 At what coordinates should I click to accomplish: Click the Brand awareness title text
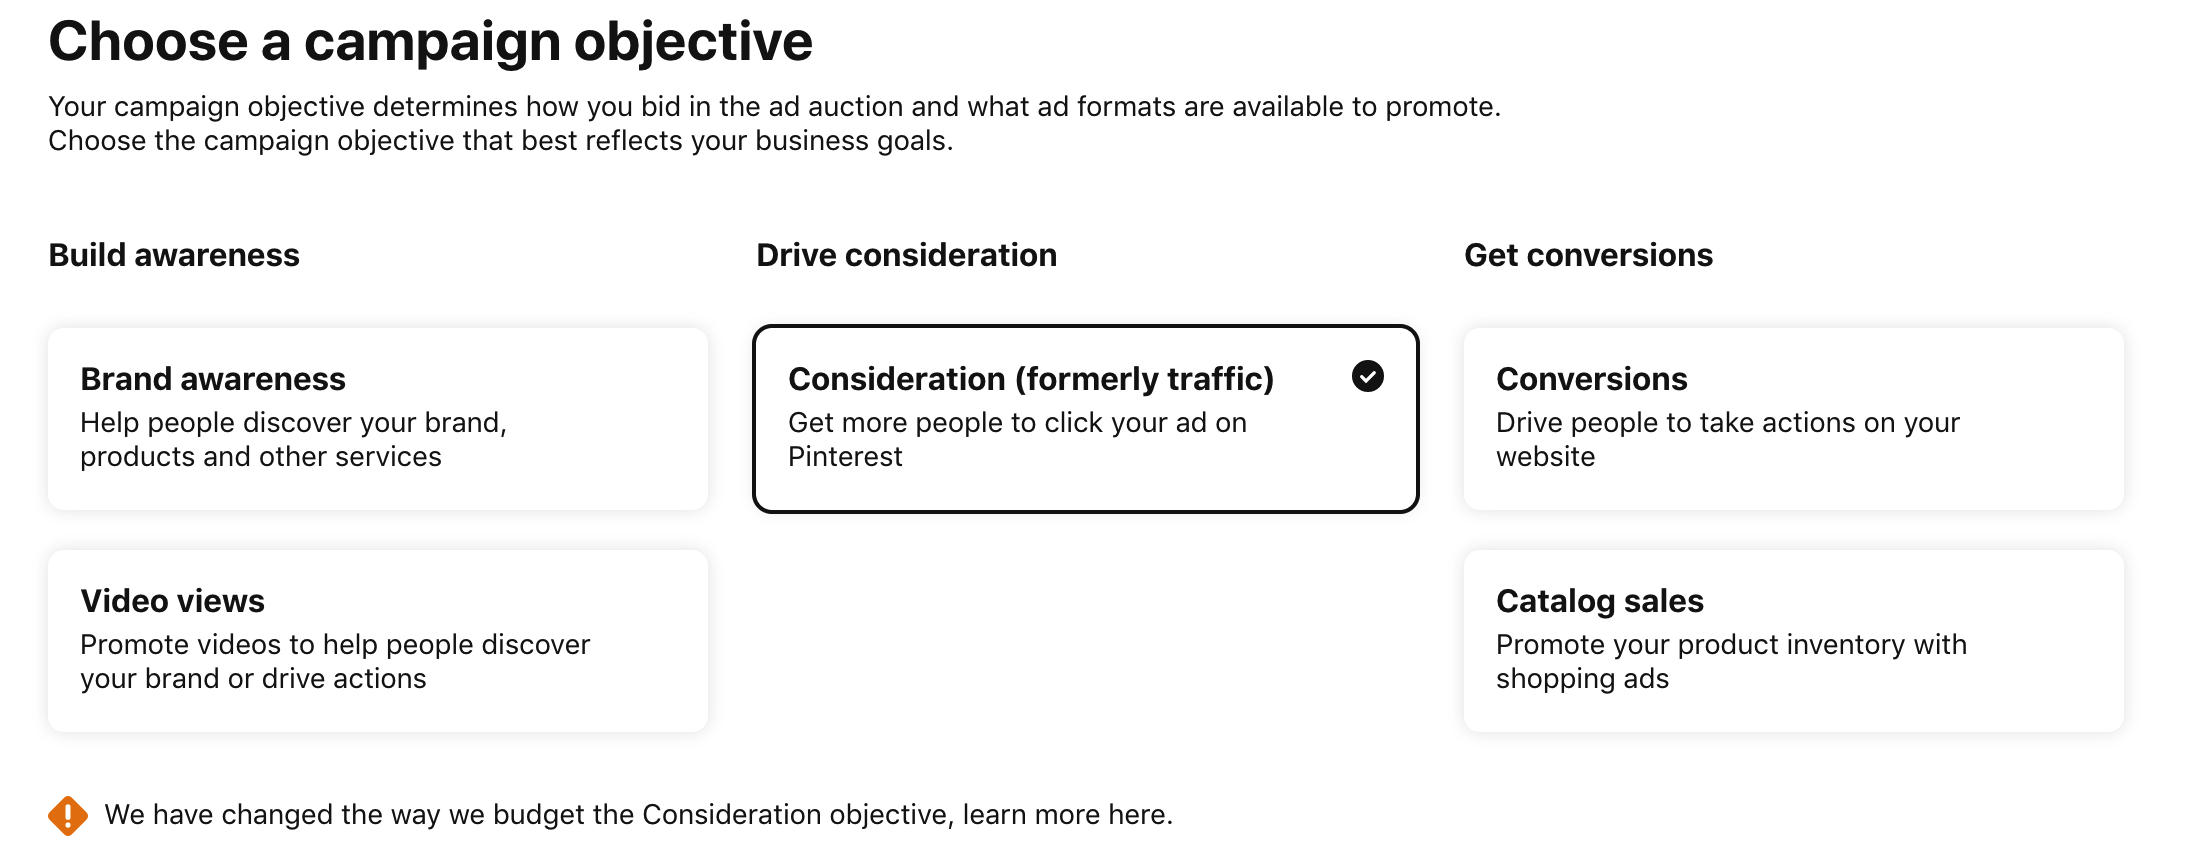[x=212, y=379]
